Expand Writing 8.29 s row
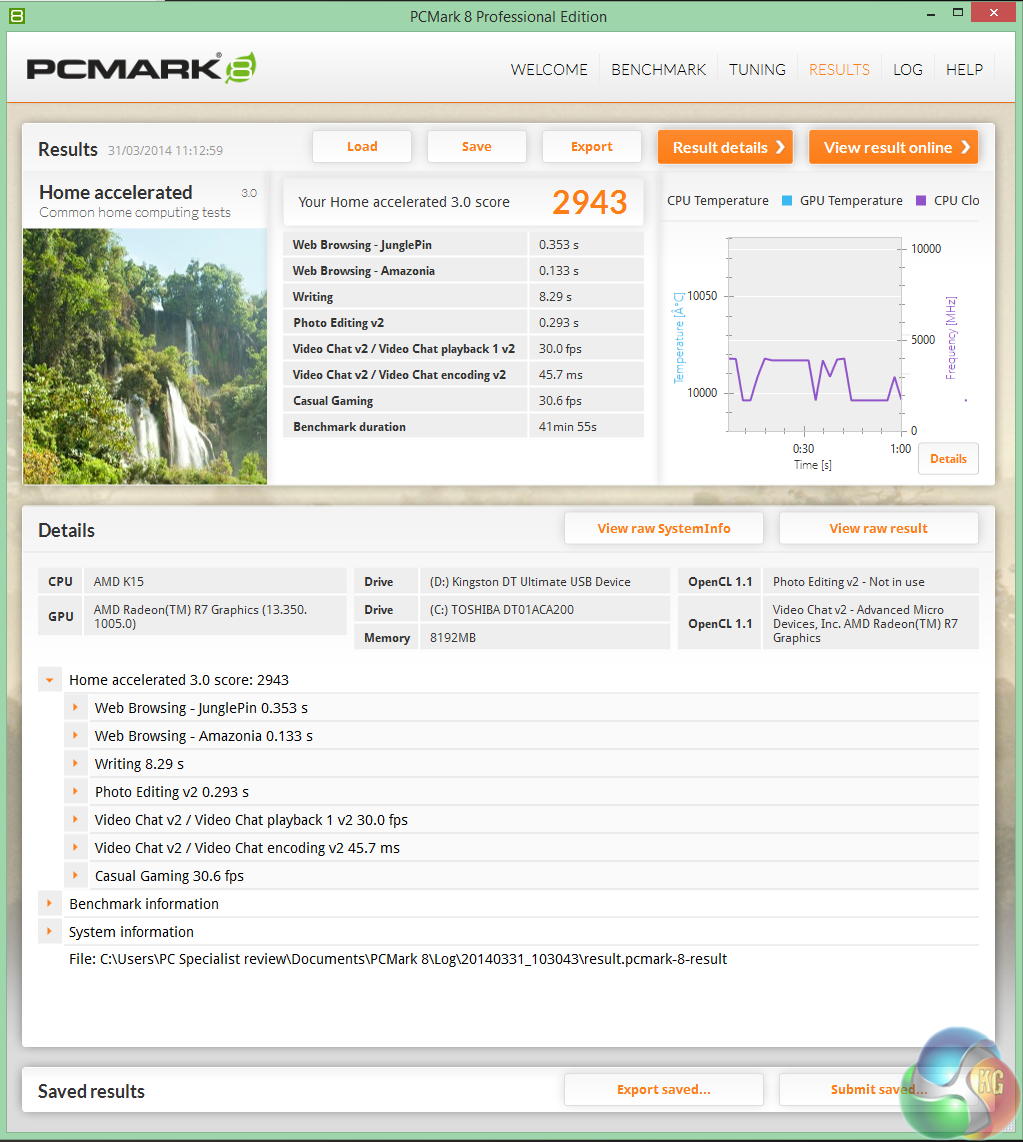This screenshot has width=1023, height=1142. coord(75,764)
